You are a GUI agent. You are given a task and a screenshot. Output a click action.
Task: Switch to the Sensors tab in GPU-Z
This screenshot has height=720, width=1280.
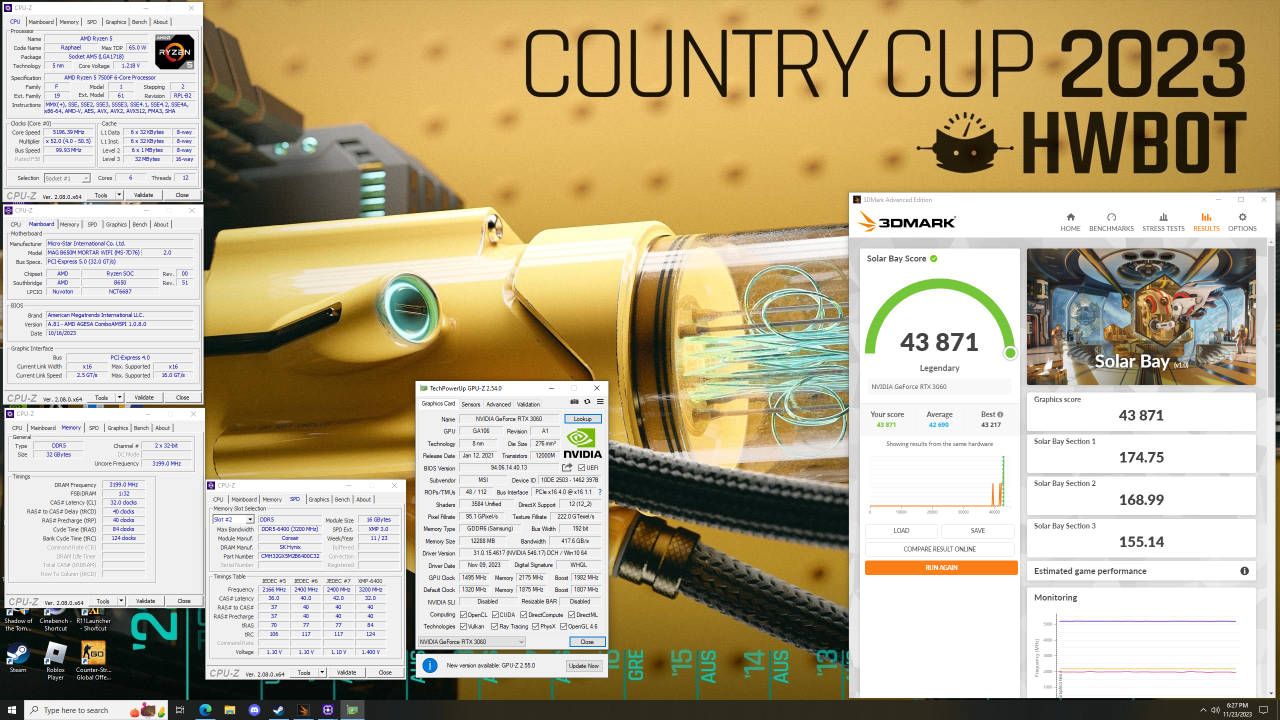[470, 404]
